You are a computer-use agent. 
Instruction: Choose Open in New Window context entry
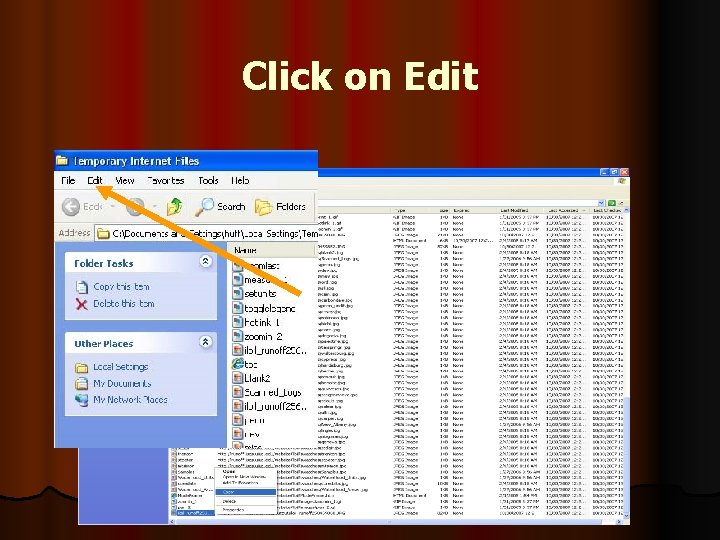[246, 477]
